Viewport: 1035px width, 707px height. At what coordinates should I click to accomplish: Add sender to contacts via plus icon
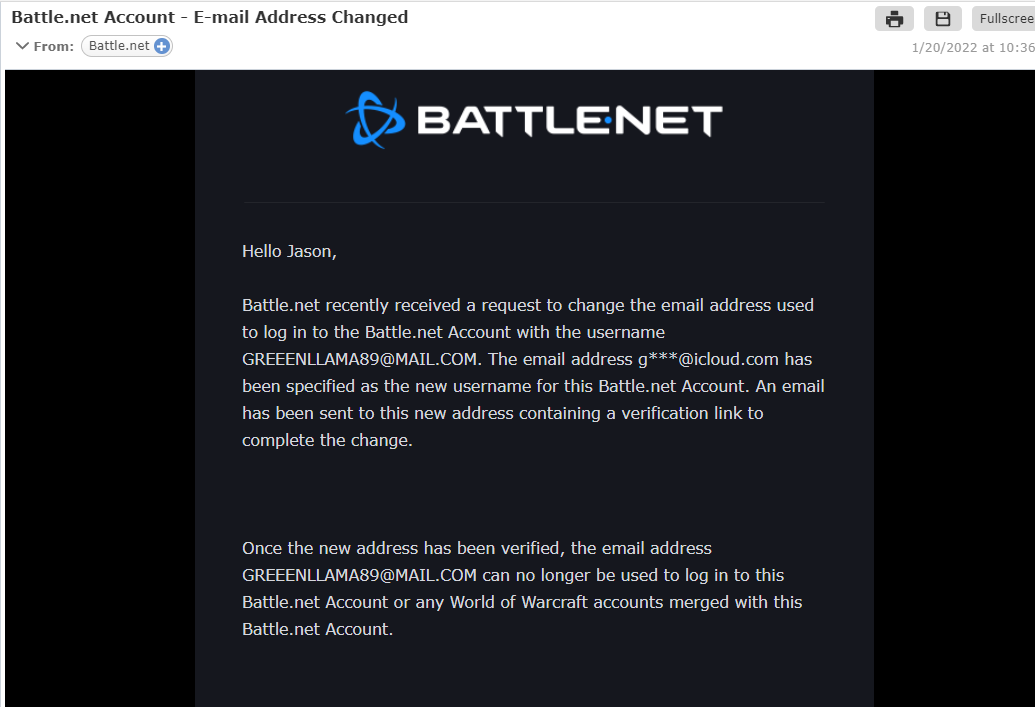pyautogui.click(x=162, y=46)
